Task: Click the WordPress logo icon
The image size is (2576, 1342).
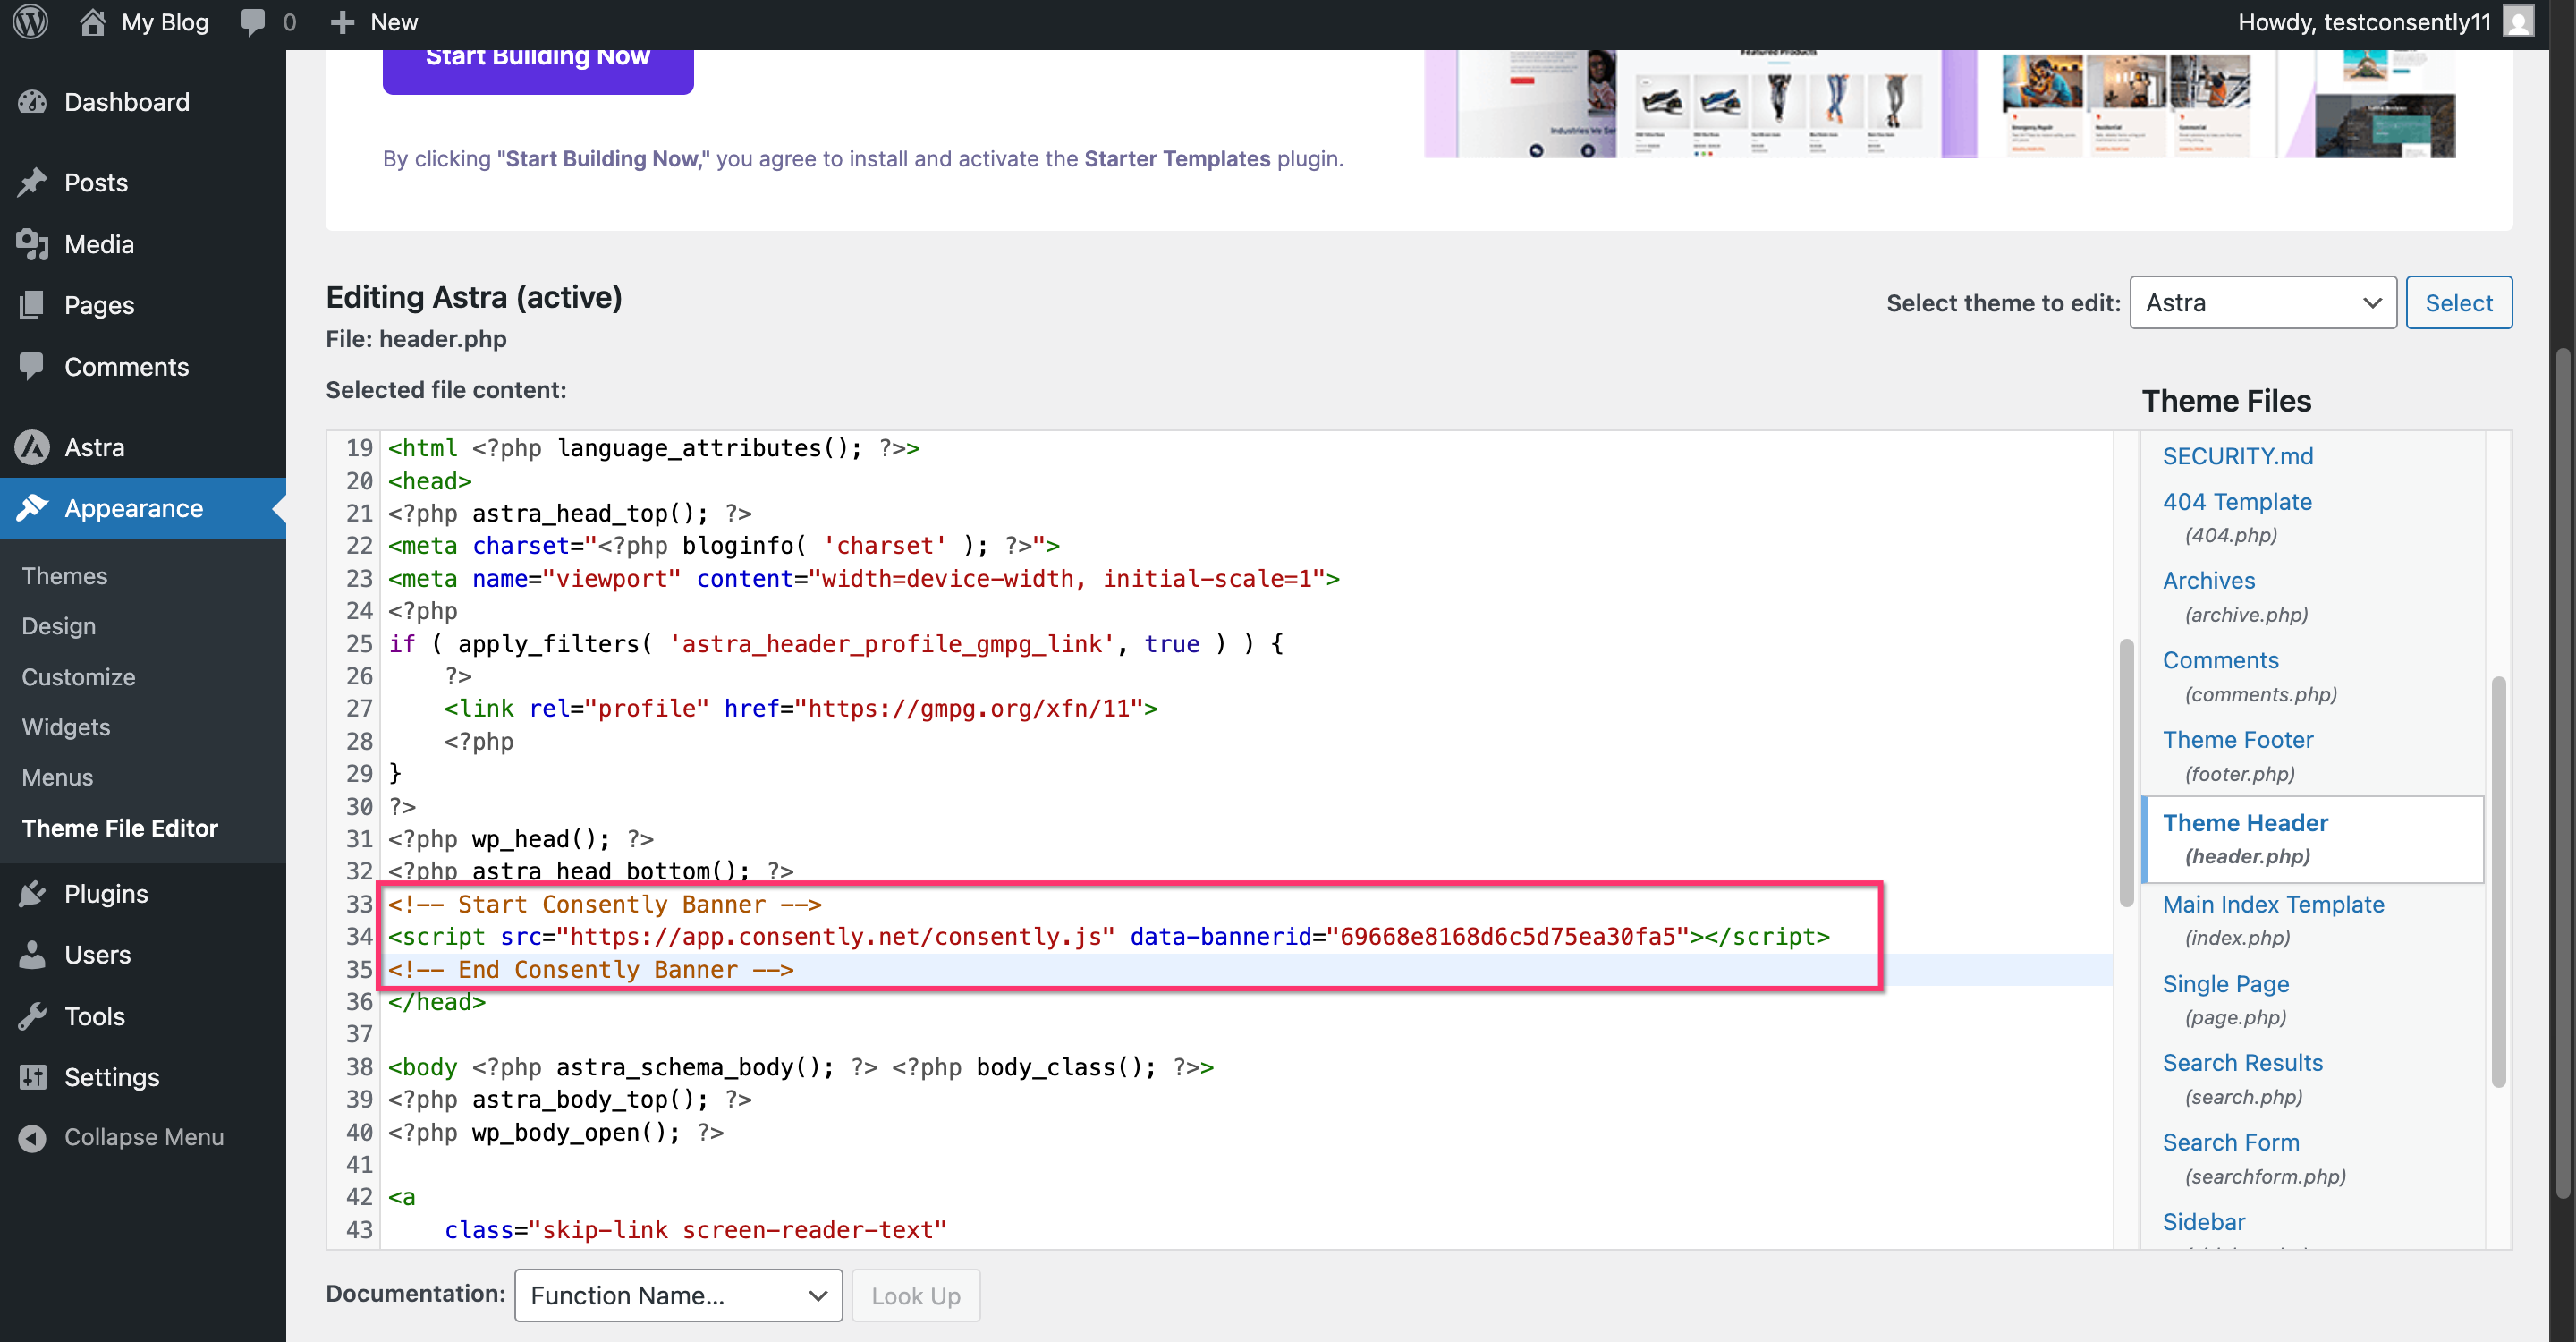Action: click(30, 22)
